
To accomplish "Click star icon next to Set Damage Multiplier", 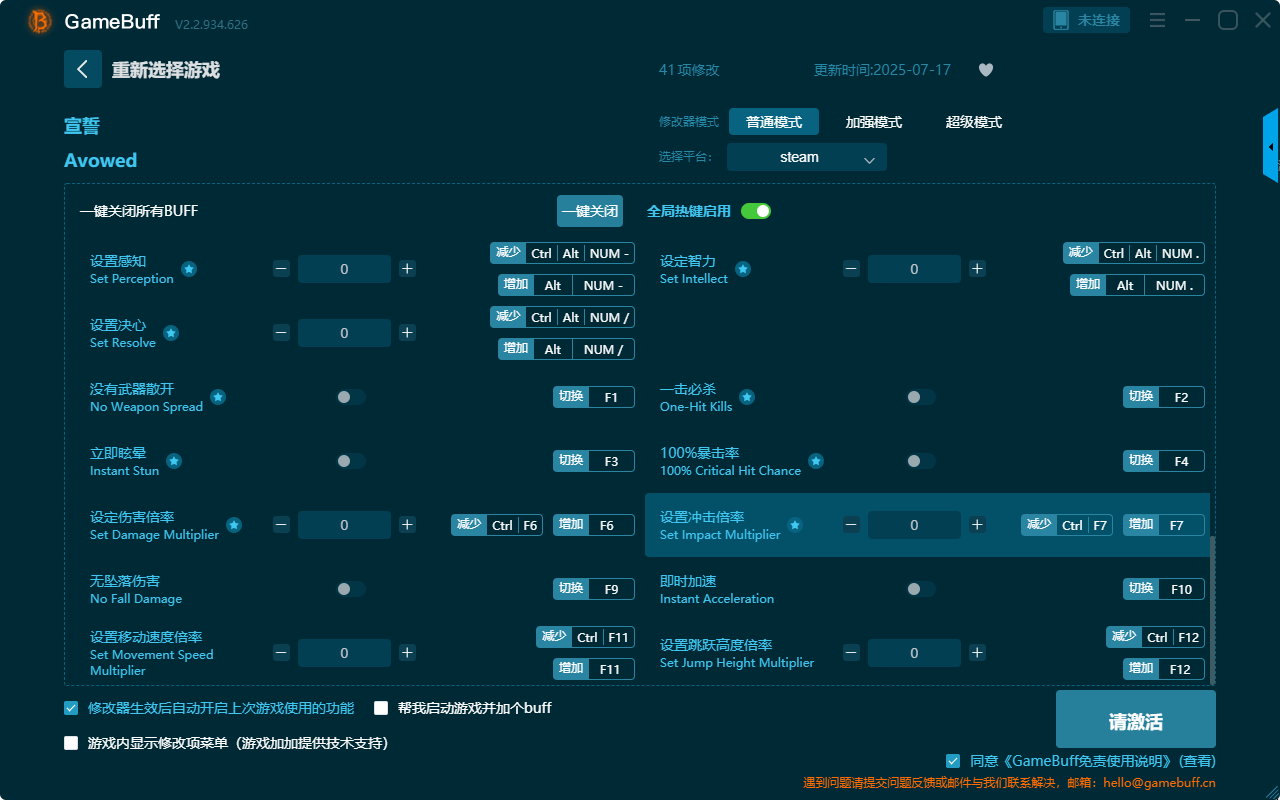I will [x=234, y=525].
